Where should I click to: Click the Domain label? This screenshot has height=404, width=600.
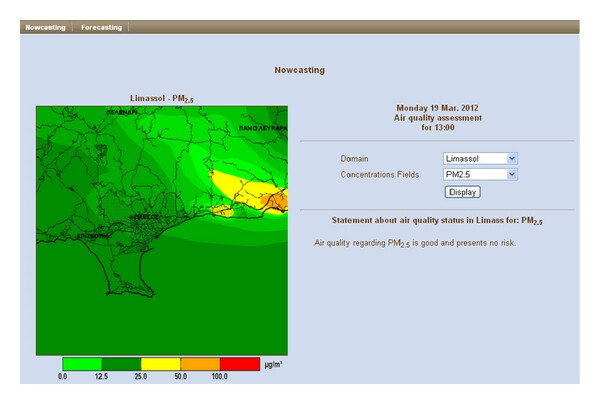coord(354,158)
